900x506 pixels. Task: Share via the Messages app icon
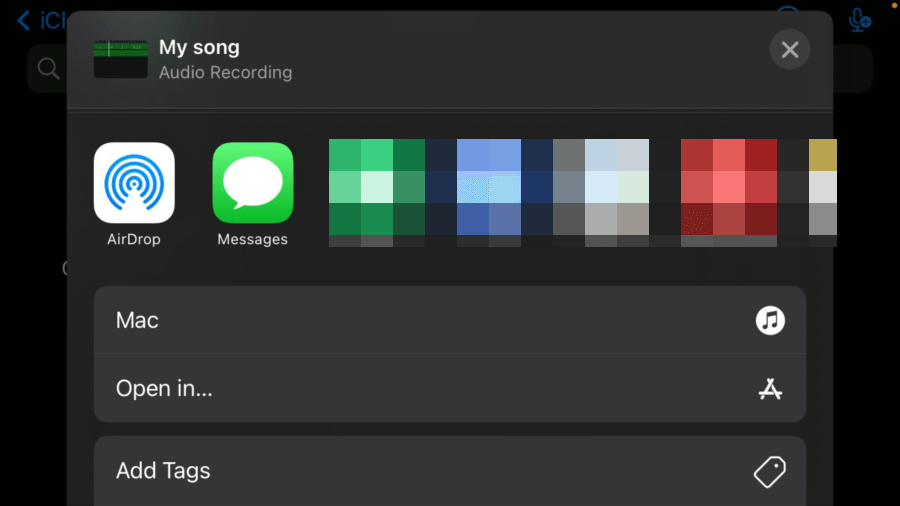pos(253,183)
